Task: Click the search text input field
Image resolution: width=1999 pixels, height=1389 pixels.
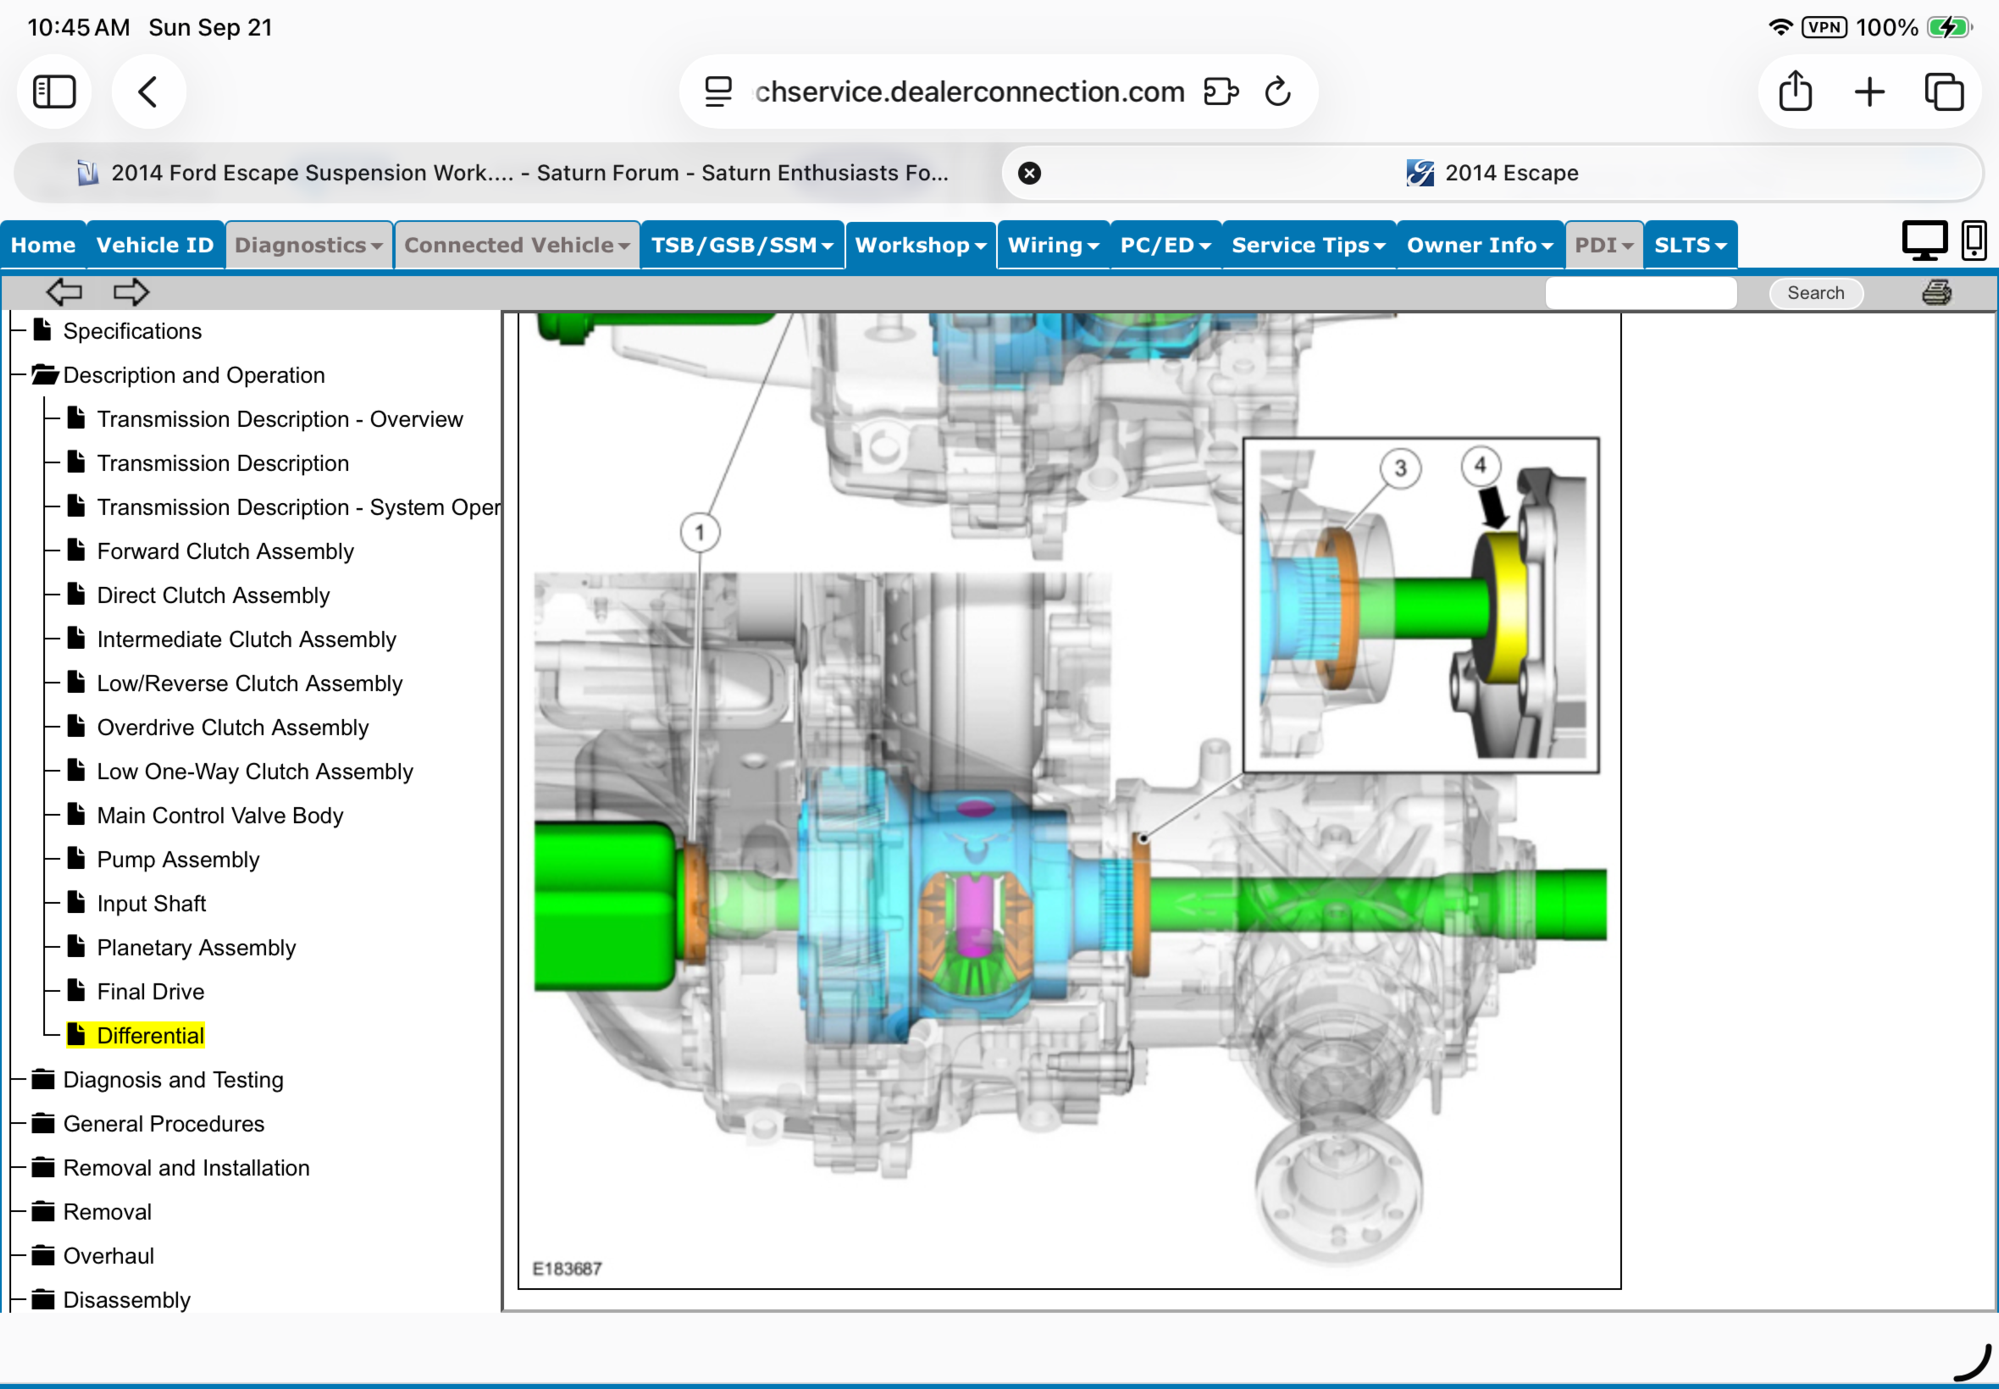Action: tap(1640, 293)
